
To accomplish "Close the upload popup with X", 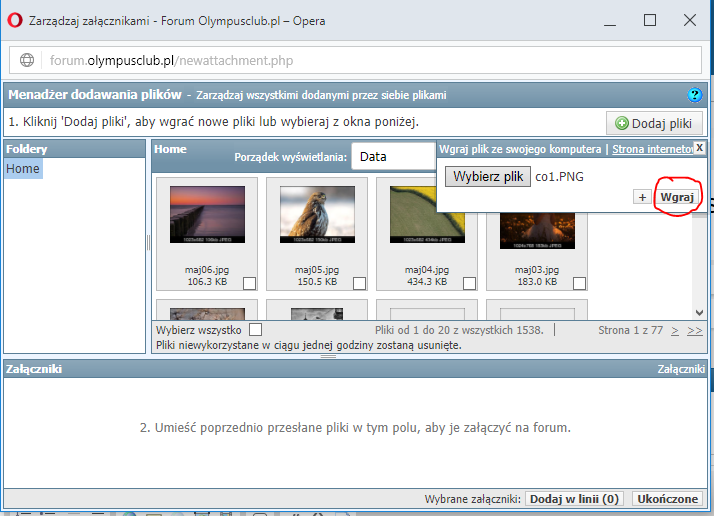I will pos(699,148).
